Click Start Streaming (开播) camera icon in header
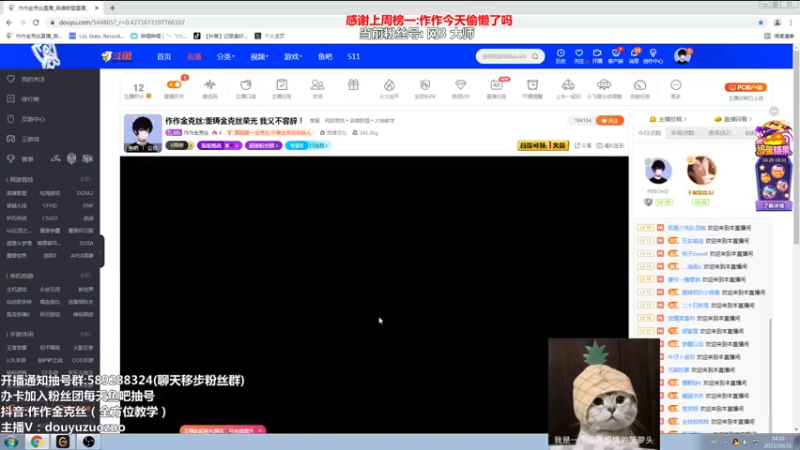 coord(597,56)
